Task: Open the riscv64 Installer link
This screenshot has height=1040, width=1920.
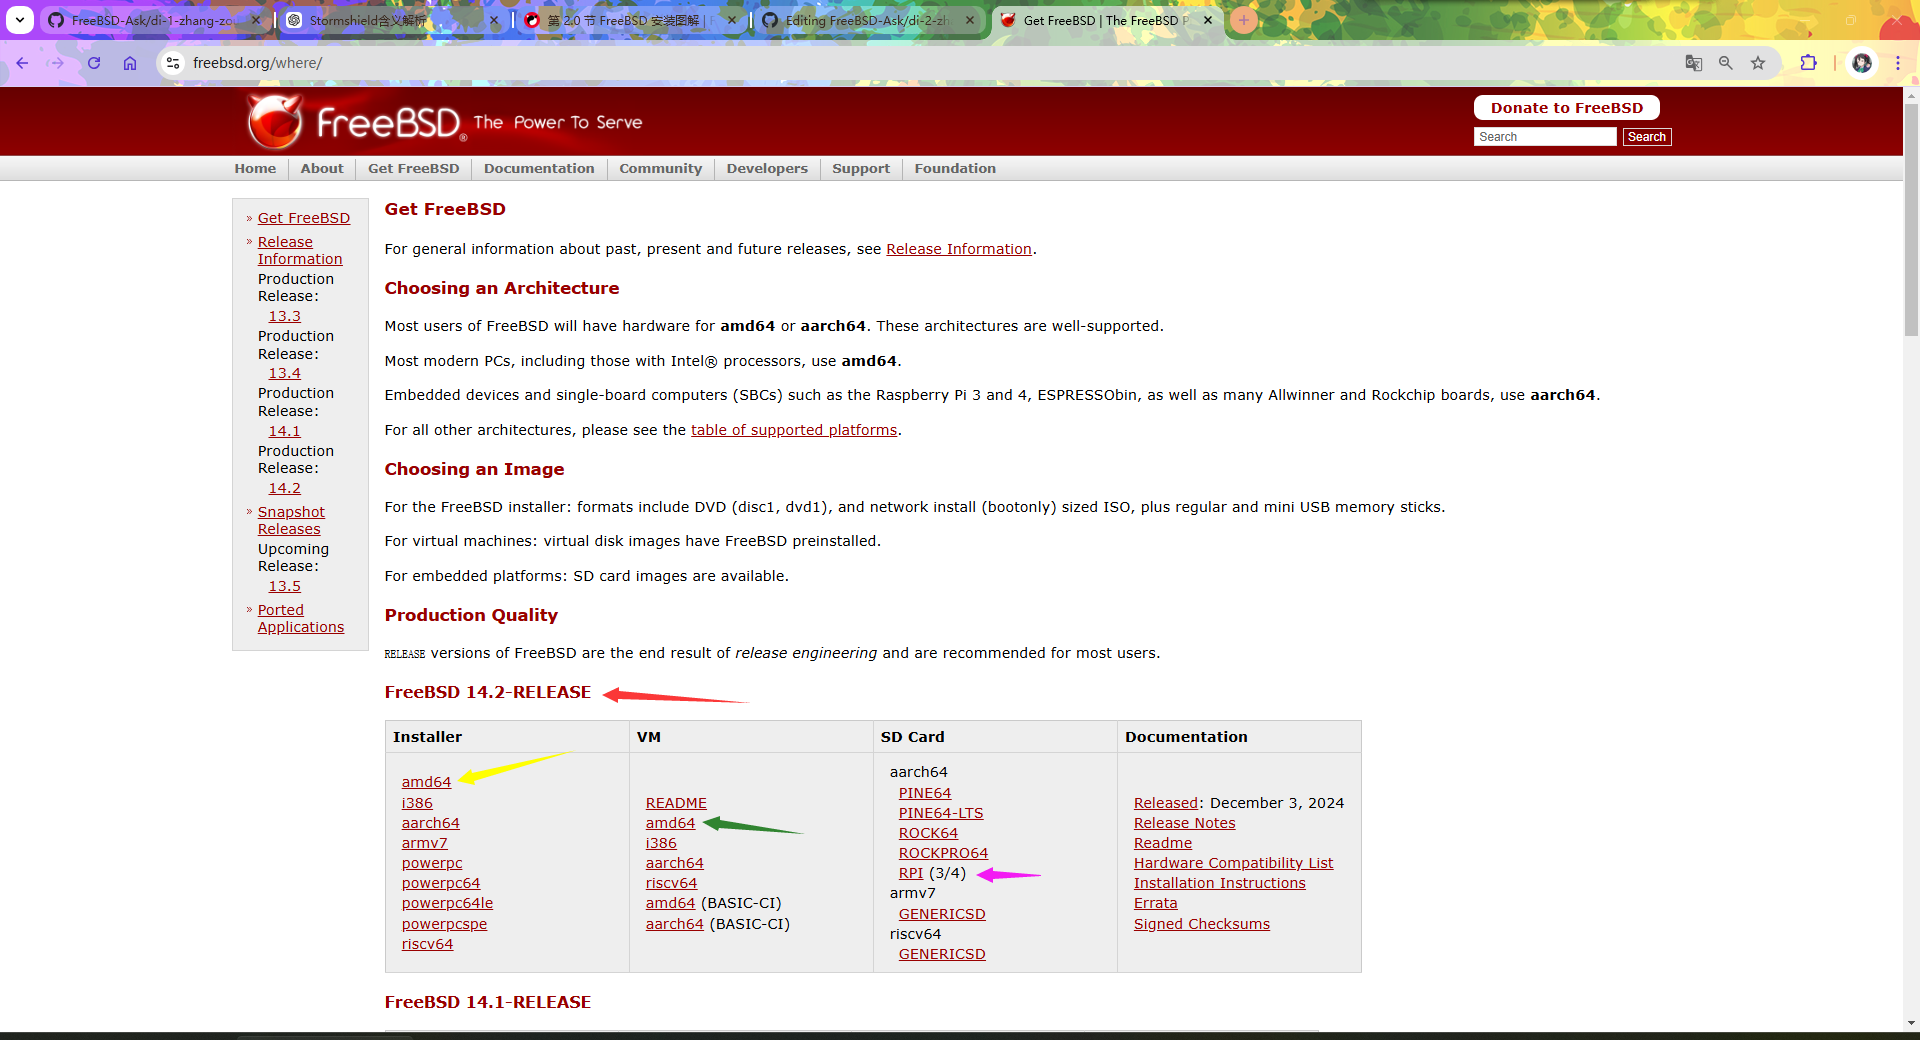Action: click(427, 944)
